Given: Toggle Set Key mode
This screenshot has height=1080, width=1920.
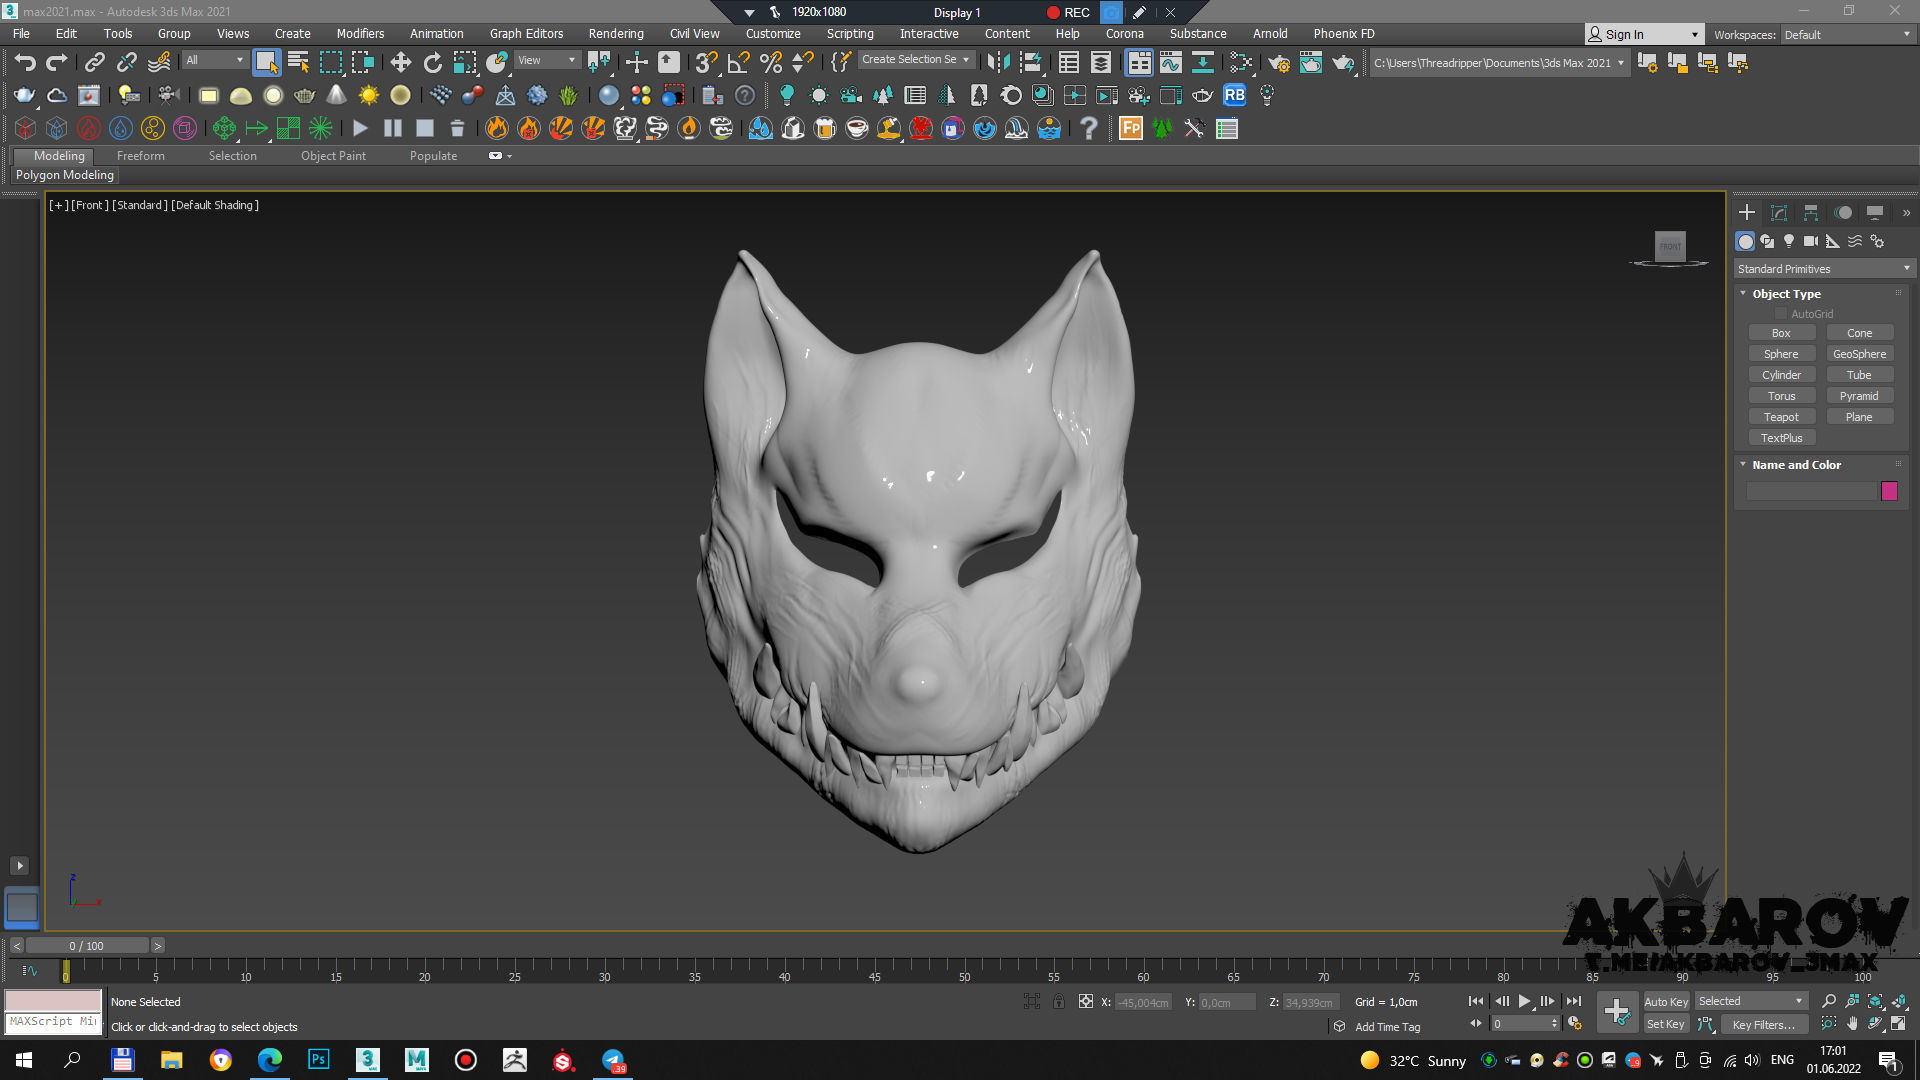Looking at the screenshot, I should (1666, 1024).
